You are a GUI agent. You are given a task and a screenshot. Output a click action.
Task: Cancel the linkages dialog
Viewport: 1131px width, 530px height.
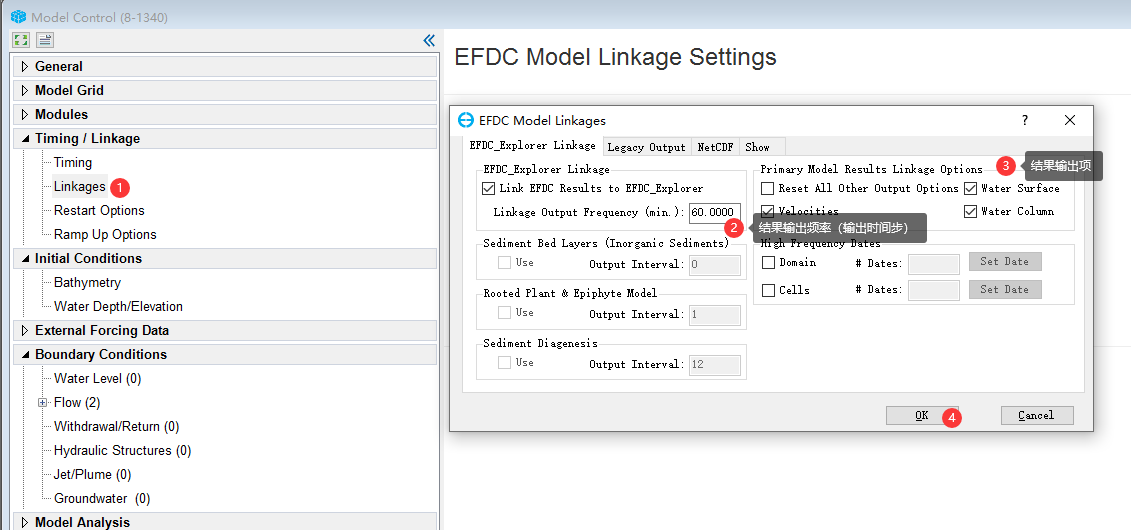[x=1036, y=415]
